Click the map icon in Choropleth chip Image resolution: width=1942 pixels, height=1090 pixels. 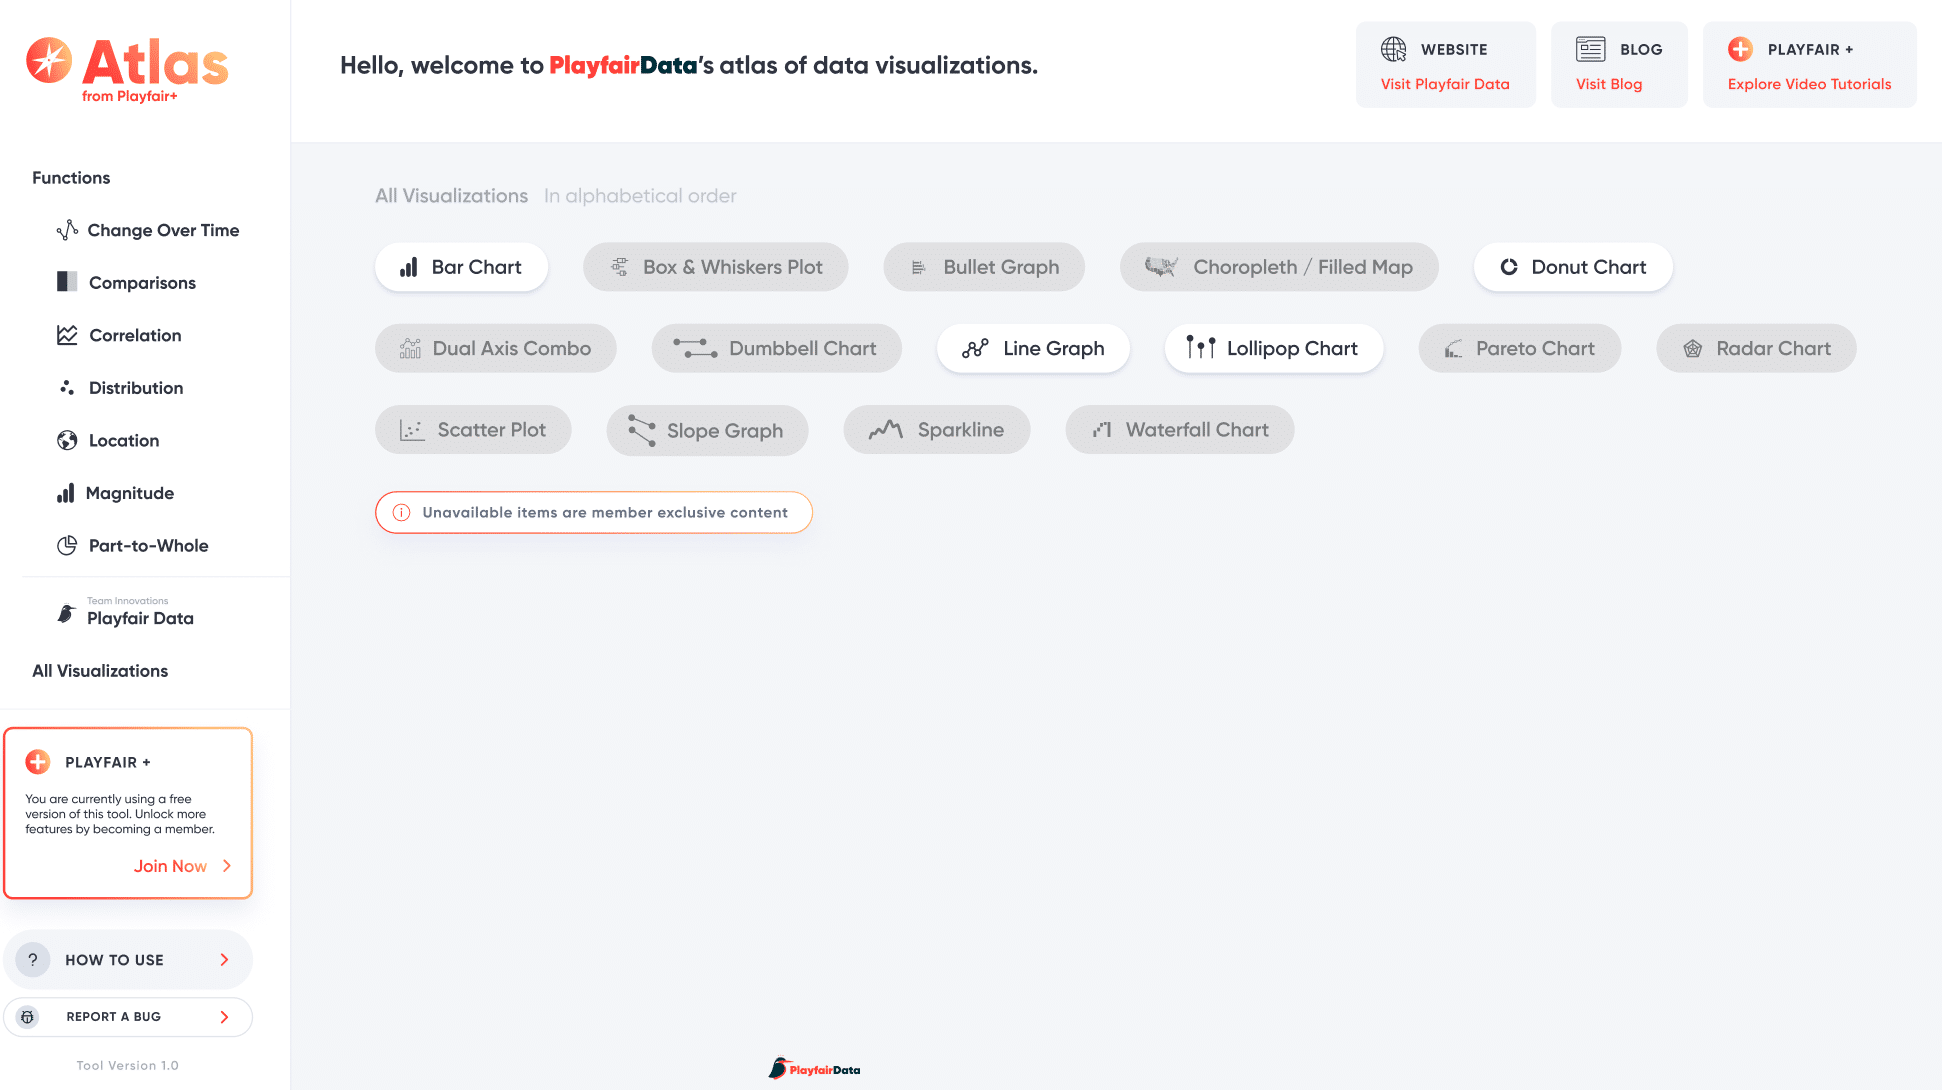click(x=1161, y=266)
